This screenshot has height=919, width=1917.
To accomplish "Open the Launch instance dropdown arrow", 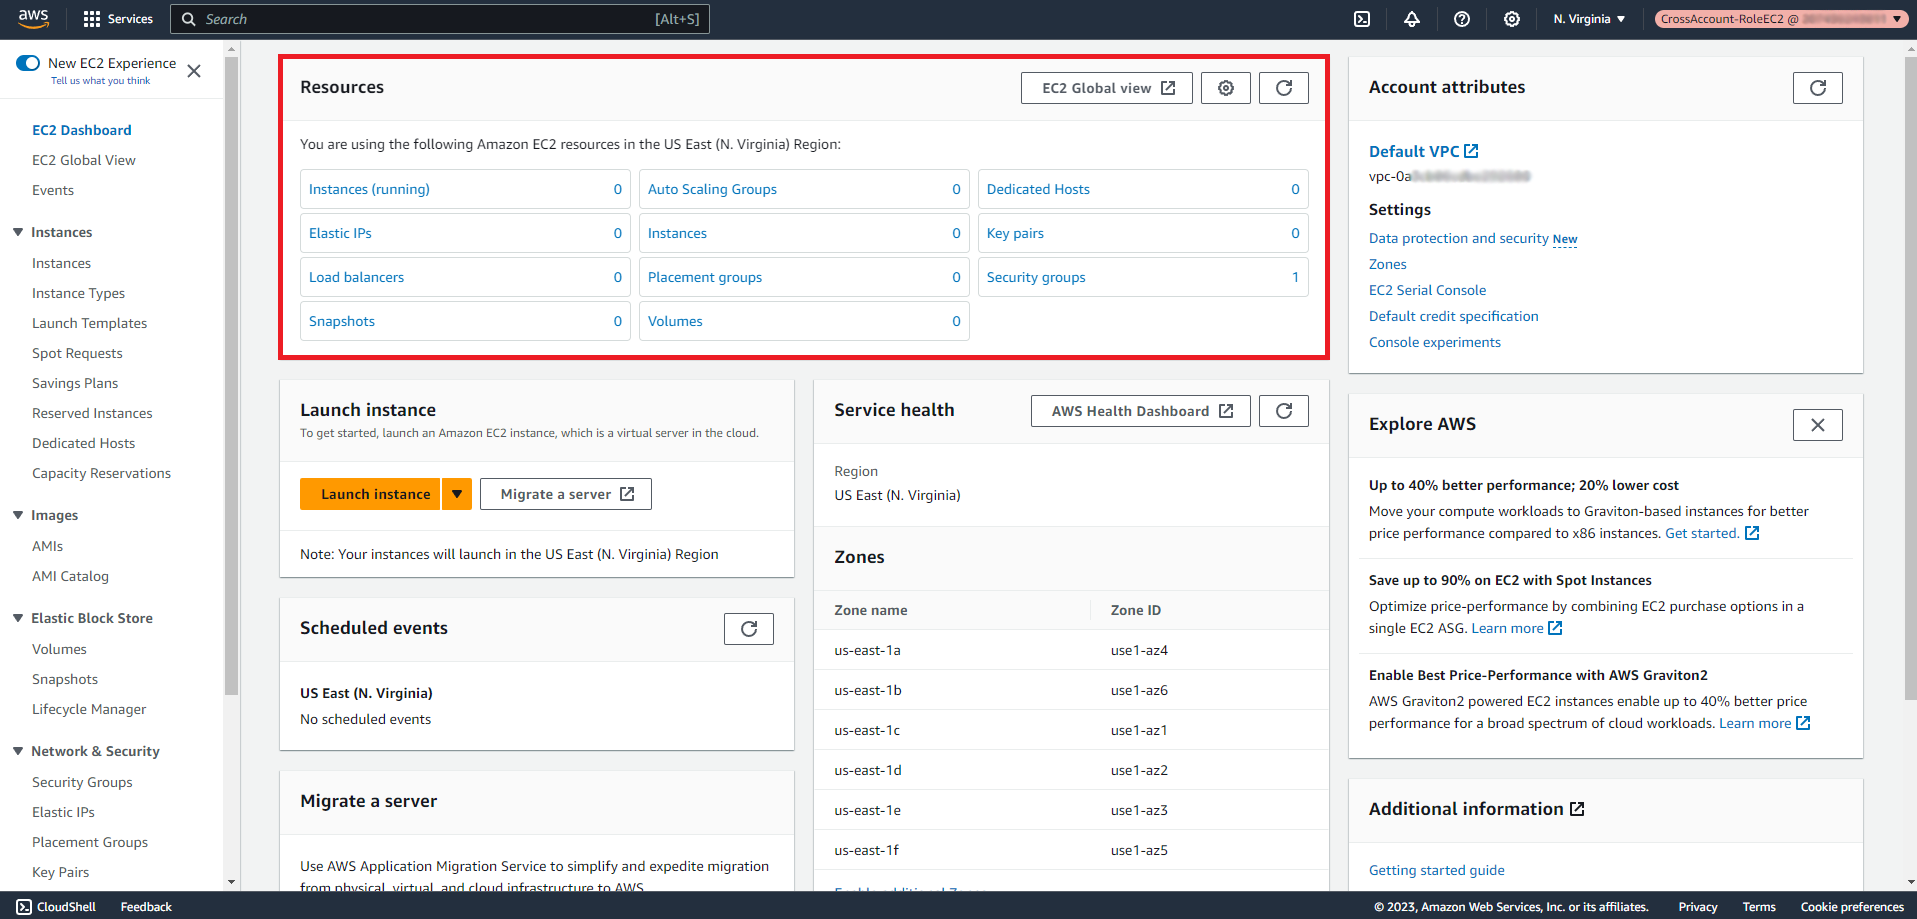I will point(457,494).
